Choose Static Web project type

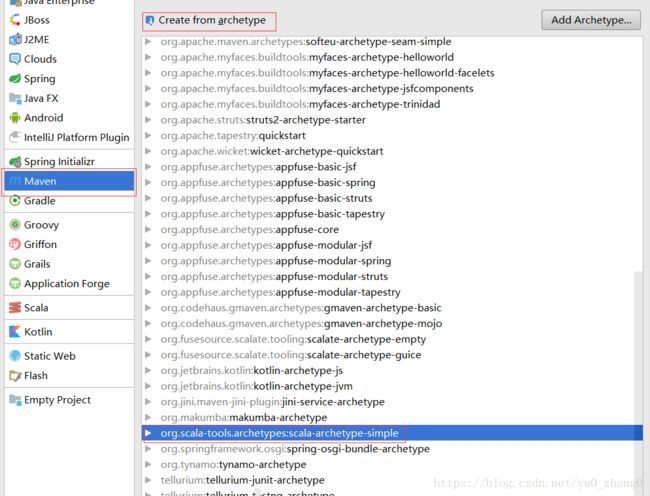pyautogui.click(x=69, y=356)
